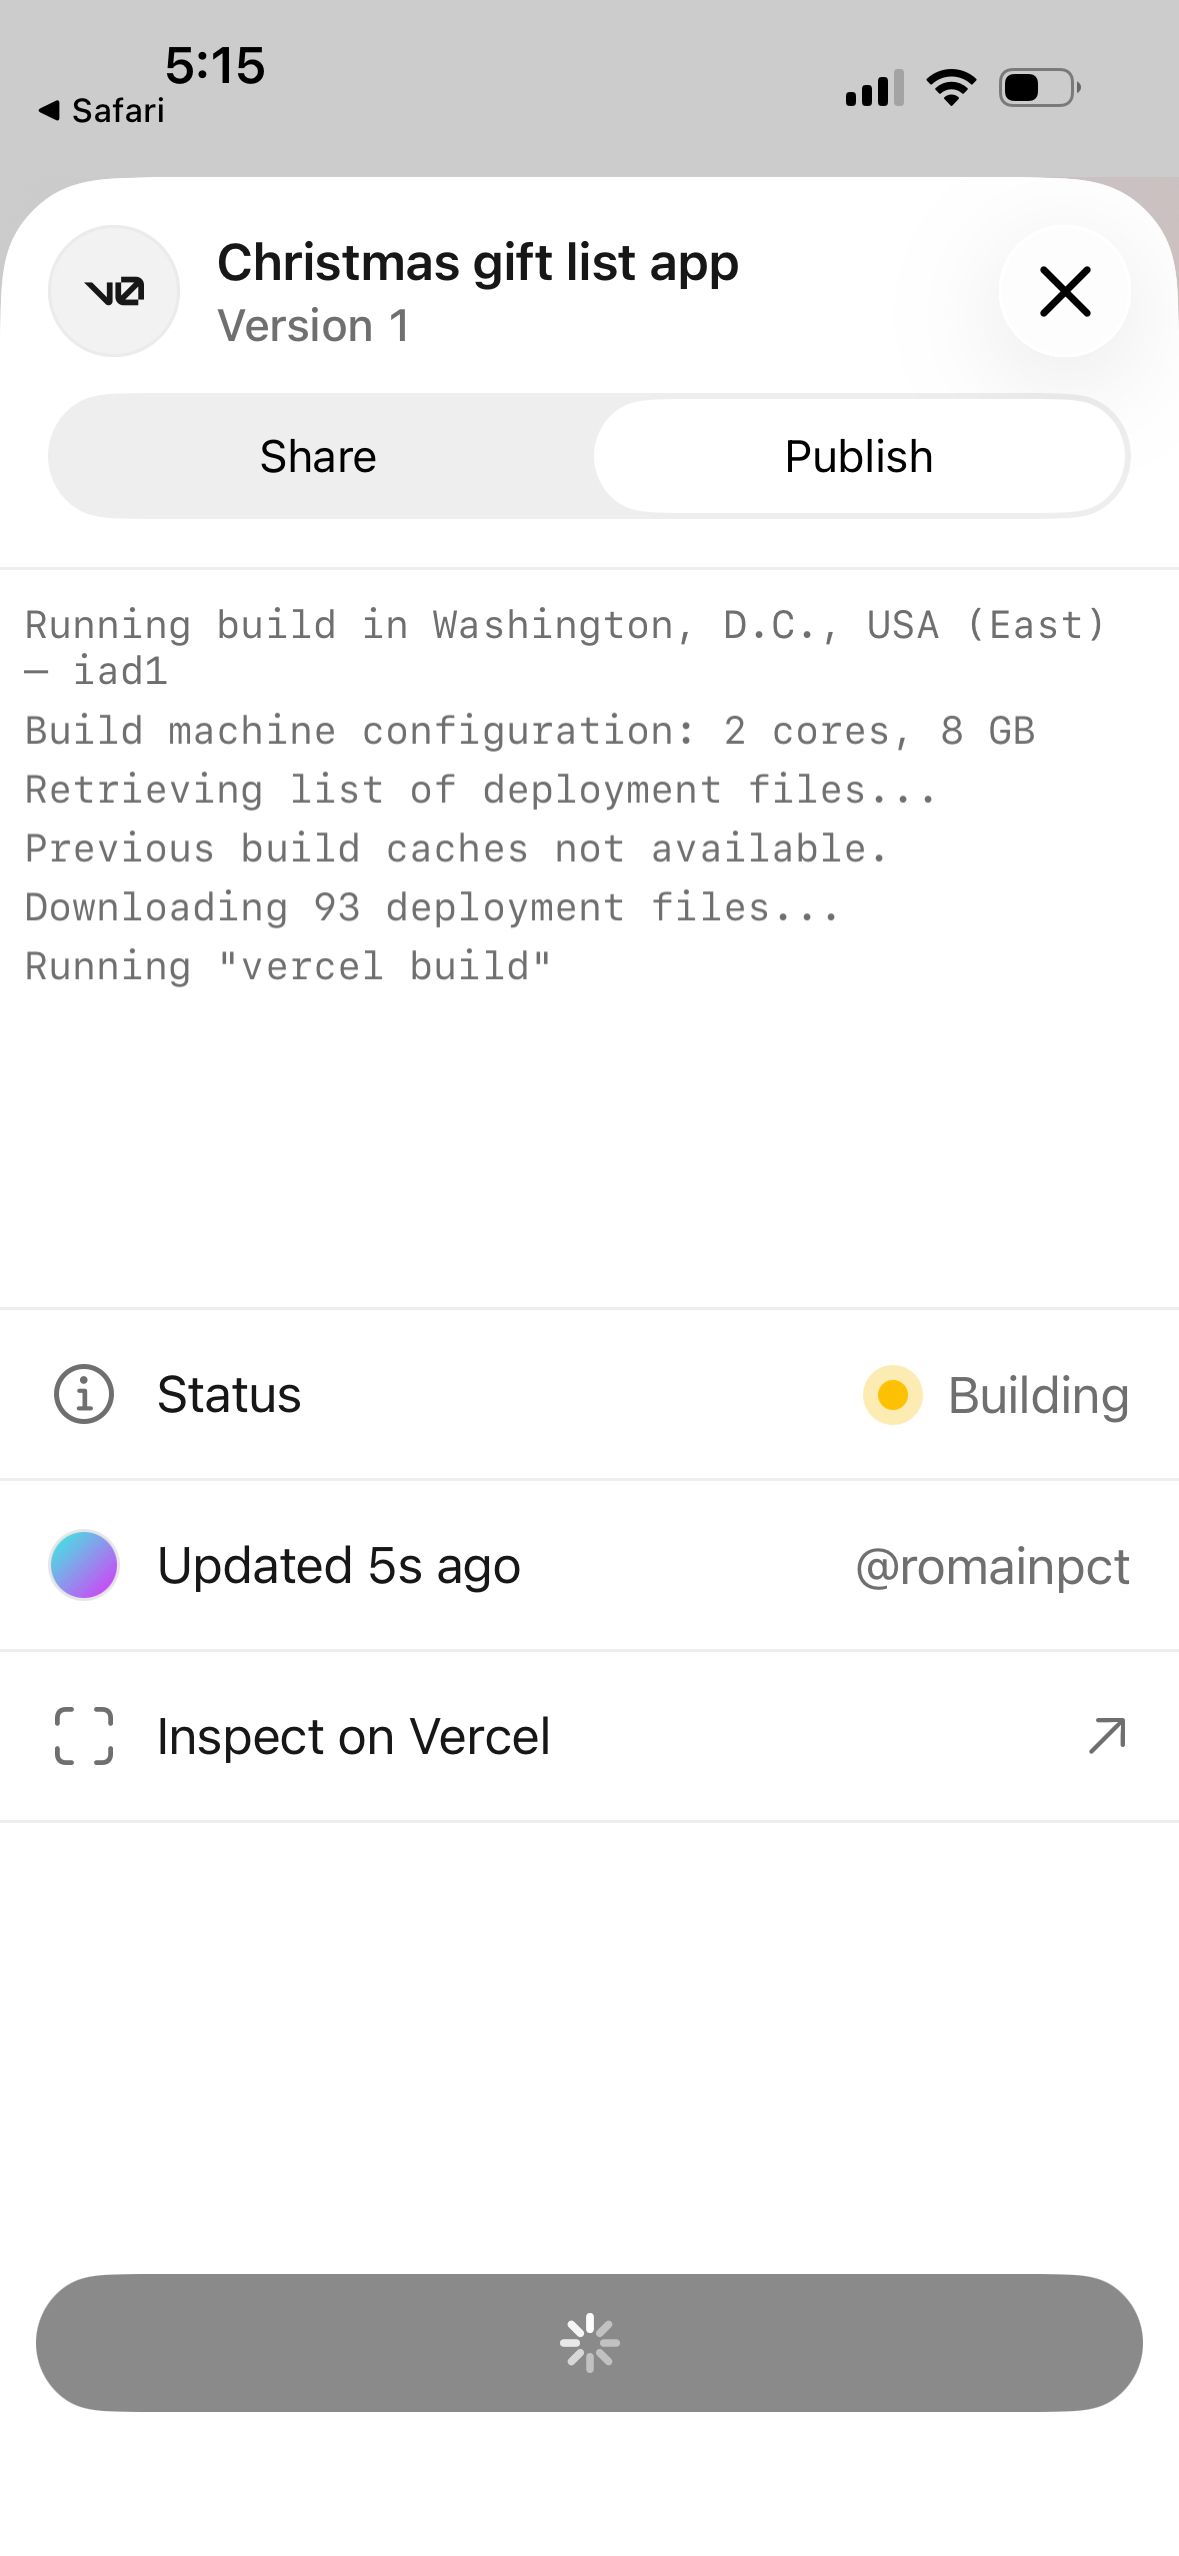Image resolution: width=1179 pixels, height=2556 pixels.
Task: Switch to the Share tab
Action: (x=318, y=457)
